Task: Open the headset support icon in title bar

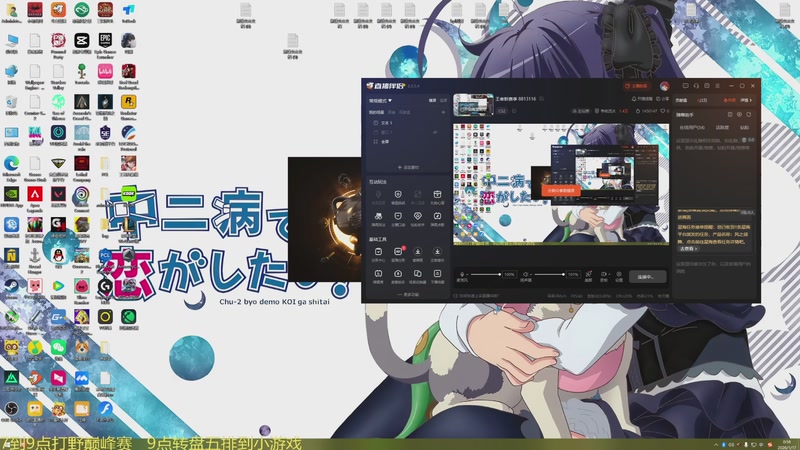Action: pyautogui.click(x=696, y=86)
